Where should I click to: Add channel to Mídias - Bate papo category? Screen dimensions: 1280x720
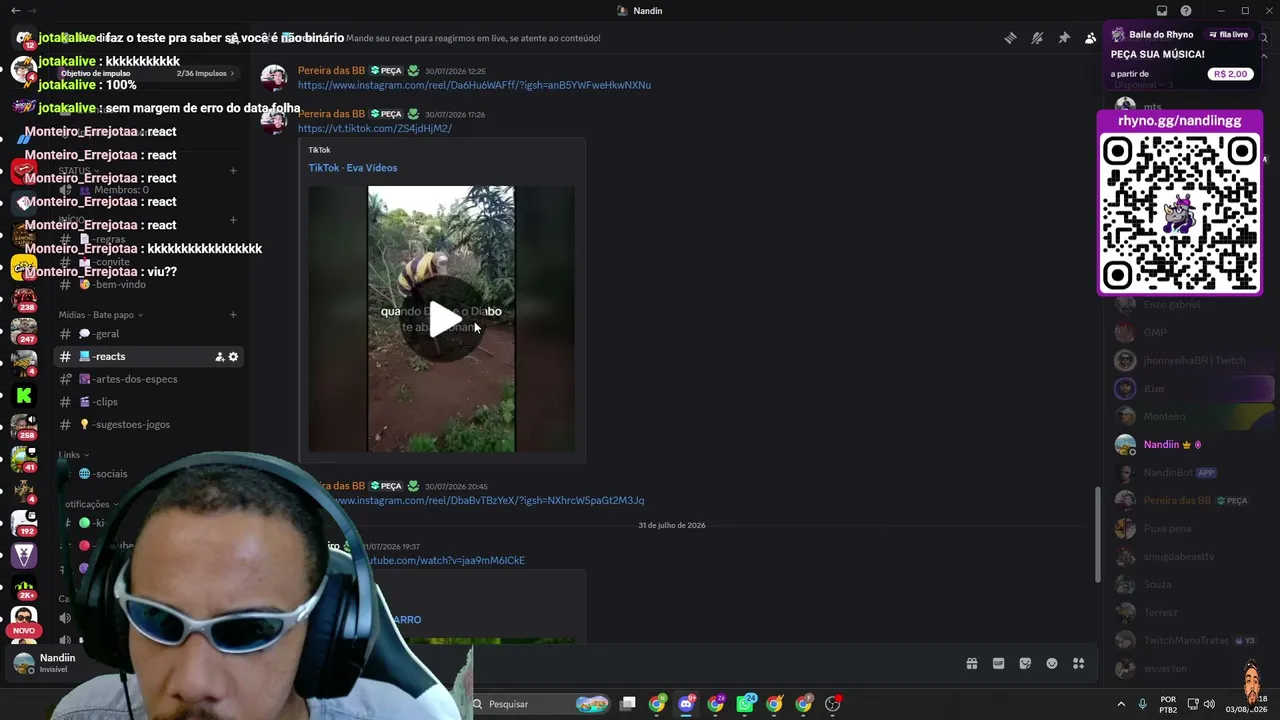click(x=233, y=315)
